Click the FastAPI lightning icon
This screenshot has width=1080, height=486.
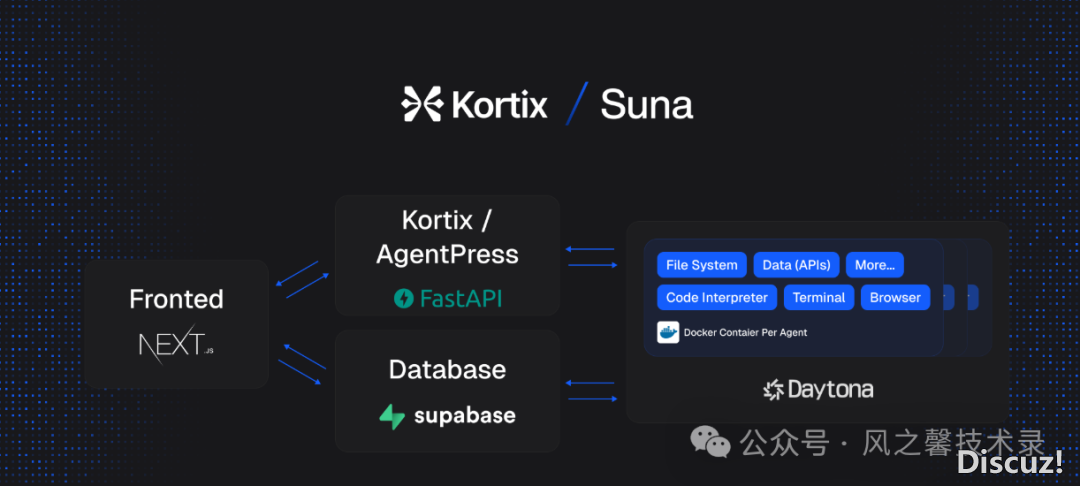pos(404,298)
